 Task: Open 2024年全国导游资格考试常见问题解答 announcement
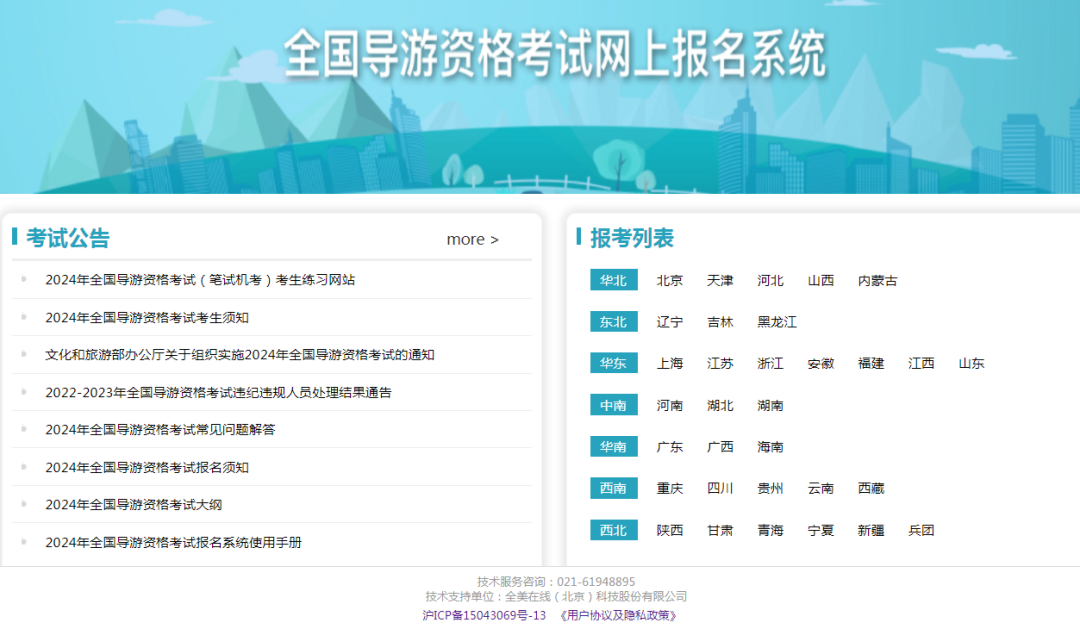[x=160, y=430]
